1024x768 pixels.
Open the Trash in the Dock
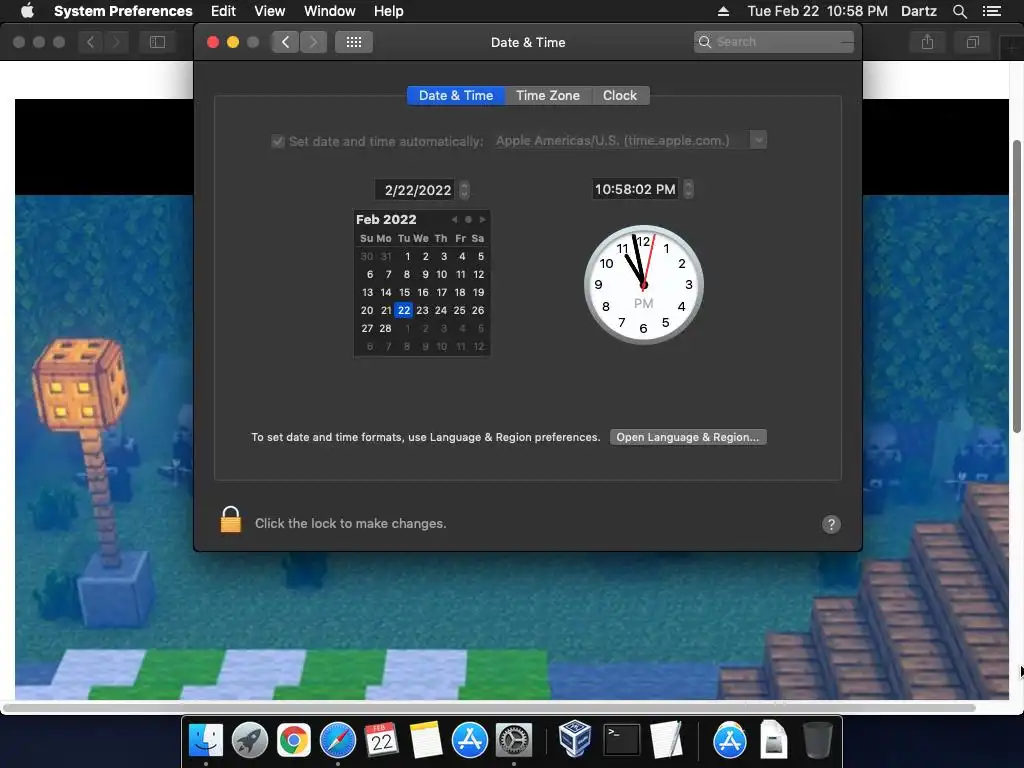tap(817, 741)
